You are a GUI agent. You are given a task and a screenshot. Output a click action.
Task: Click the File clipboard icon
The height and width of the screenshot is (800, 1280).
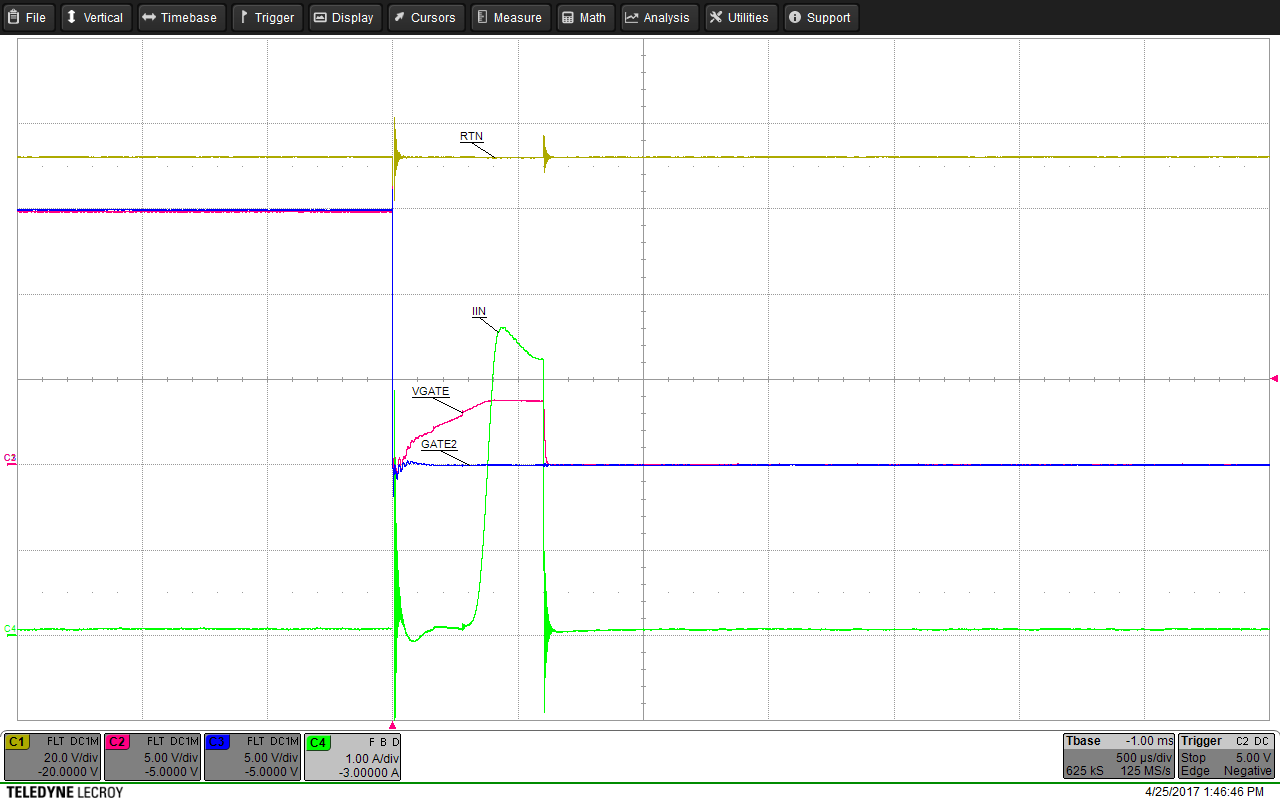12,17
